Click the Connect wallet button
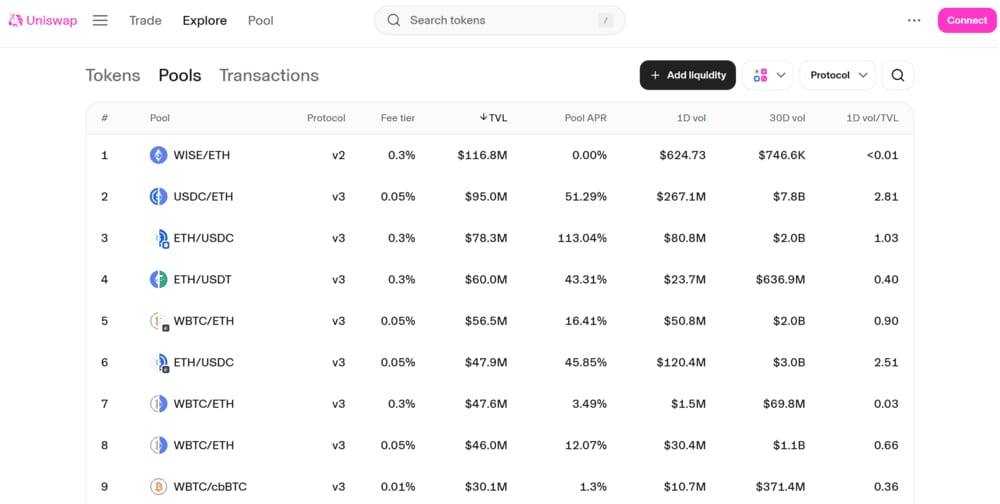This screenshot has height=504, width=1000. tap(967, 20)
